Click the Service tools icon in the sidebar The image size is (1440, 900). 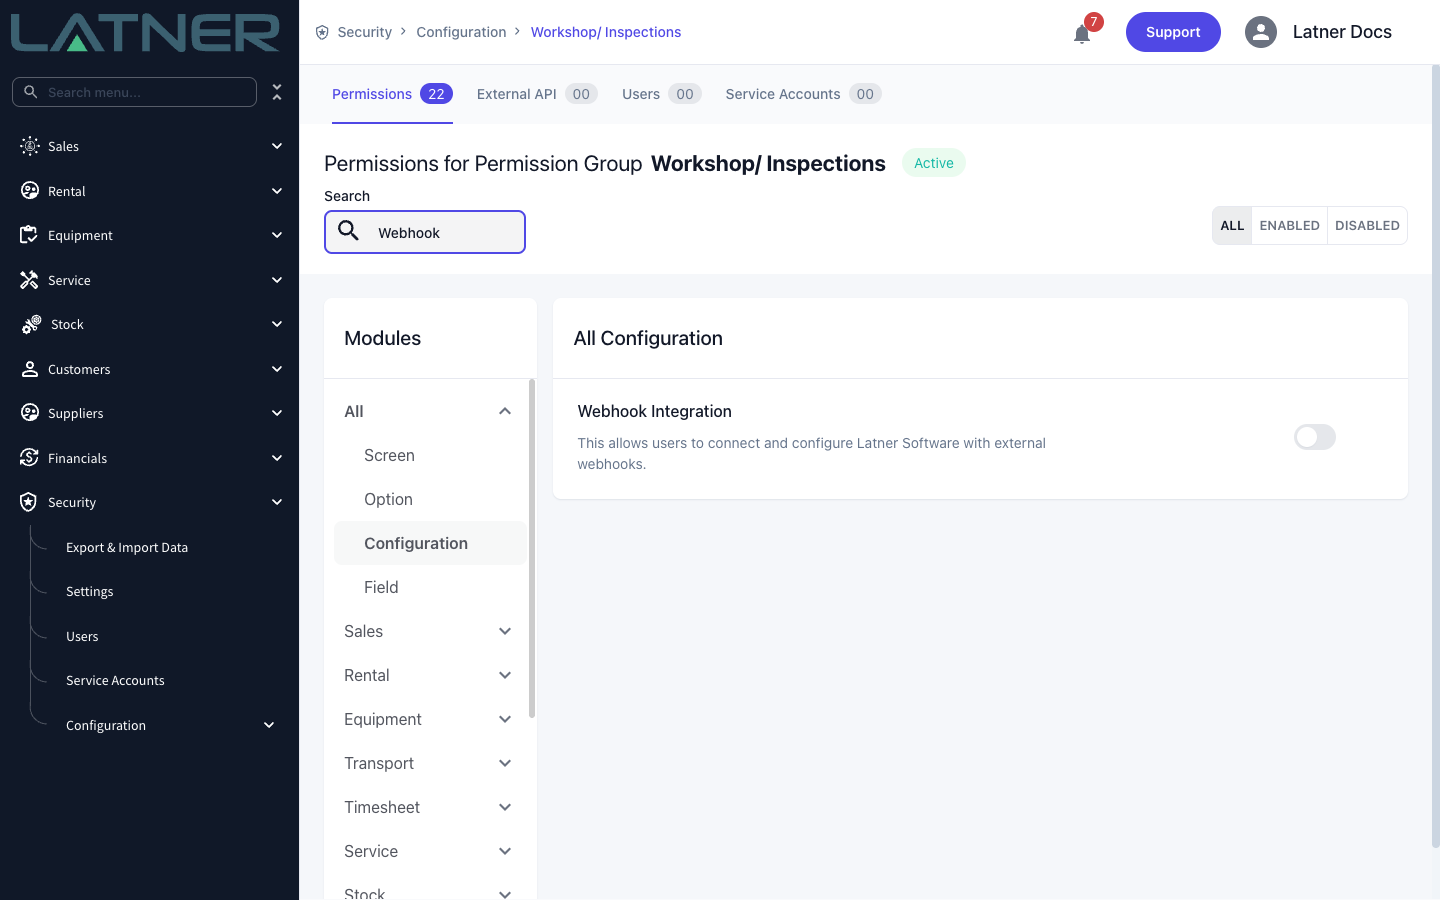tap(29, 280)
